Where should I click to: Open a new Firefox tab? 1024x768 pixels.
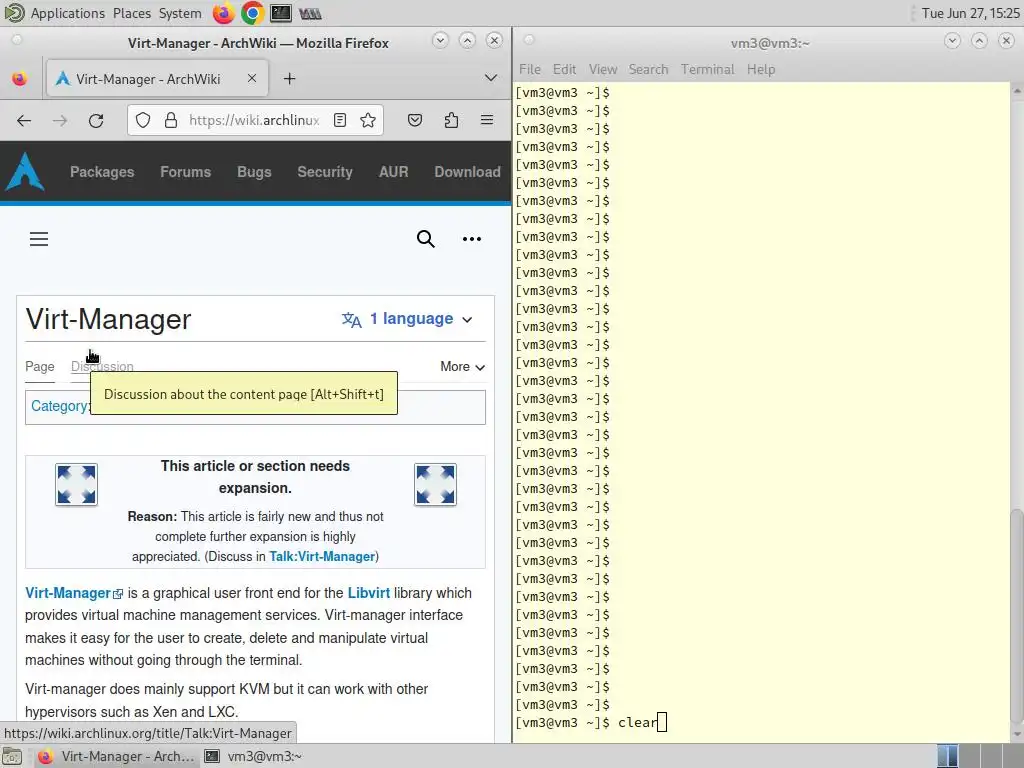pos(289,79)
